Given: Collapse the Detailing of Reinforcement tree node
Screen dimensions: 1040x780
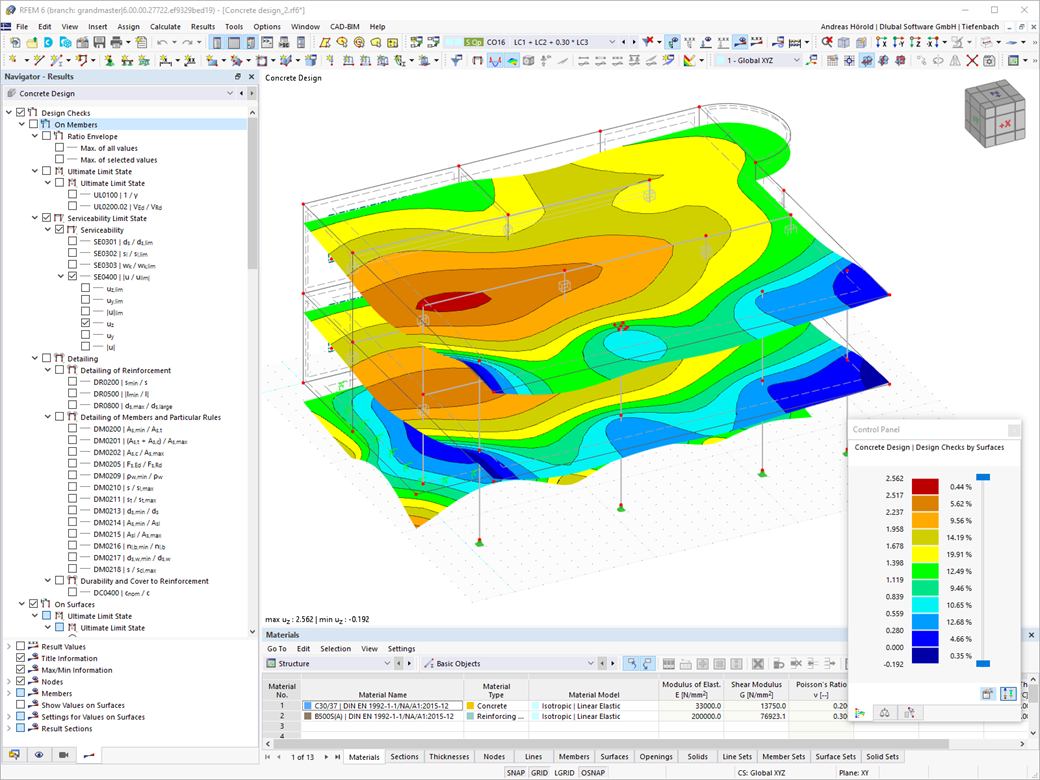Looking at the screenshot, I should click(x=47, y=370).
